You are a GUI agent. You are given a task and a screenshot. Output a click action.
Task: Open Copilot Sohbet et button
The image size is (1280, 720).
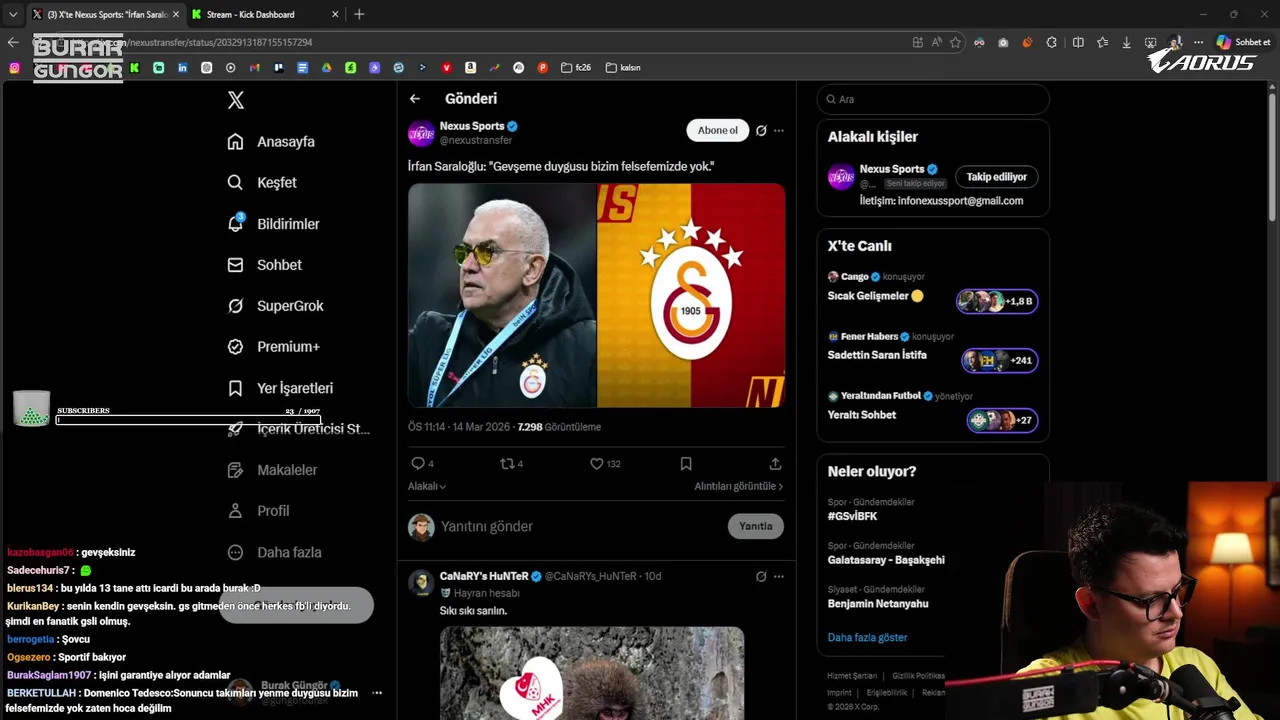pos(1243,42)
